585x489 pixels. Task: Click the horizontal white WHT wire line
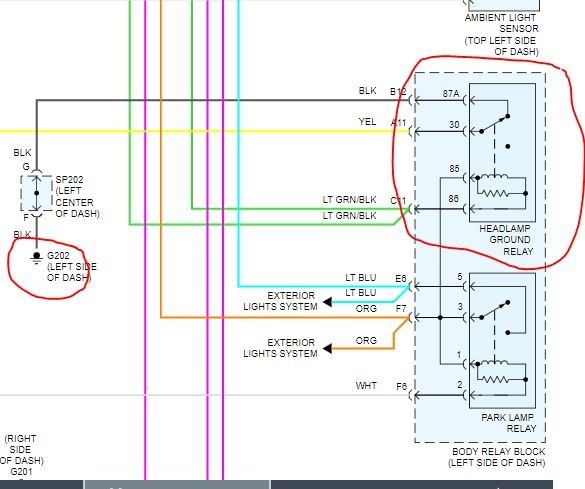point(204,395)
